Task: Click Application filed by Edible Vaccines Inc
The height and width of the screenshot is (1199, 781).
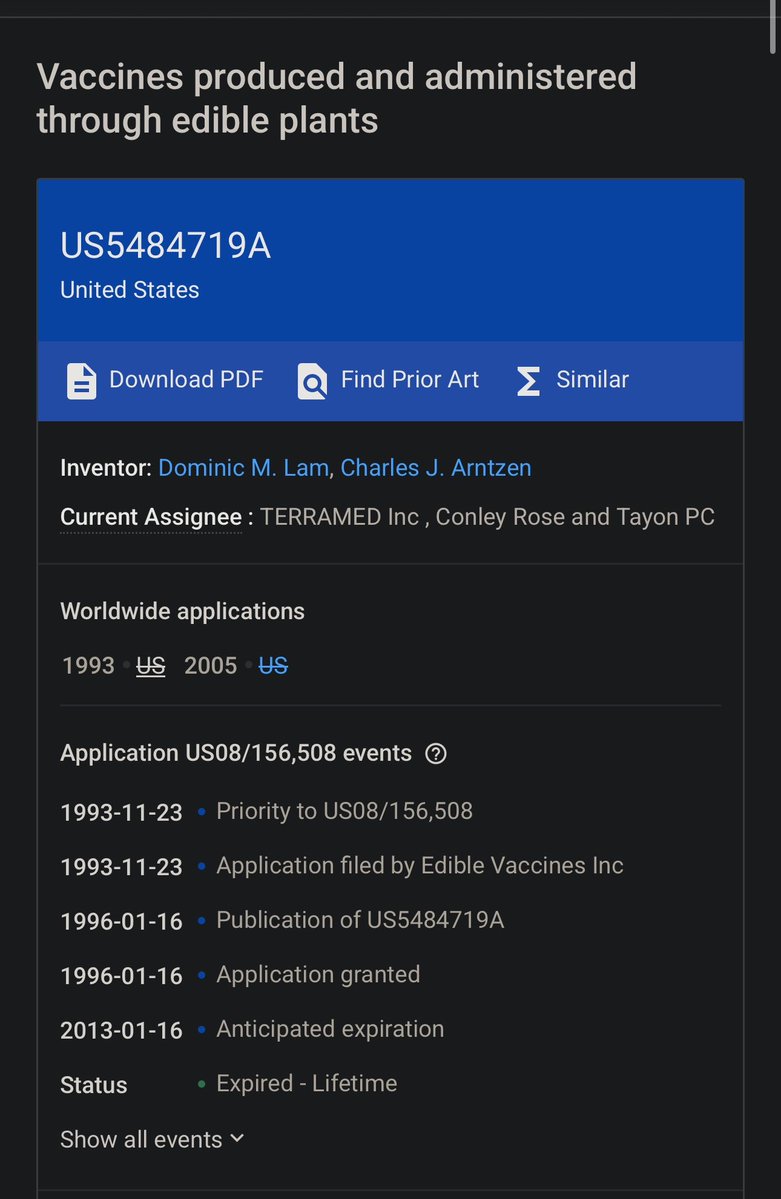Action: 420,866
